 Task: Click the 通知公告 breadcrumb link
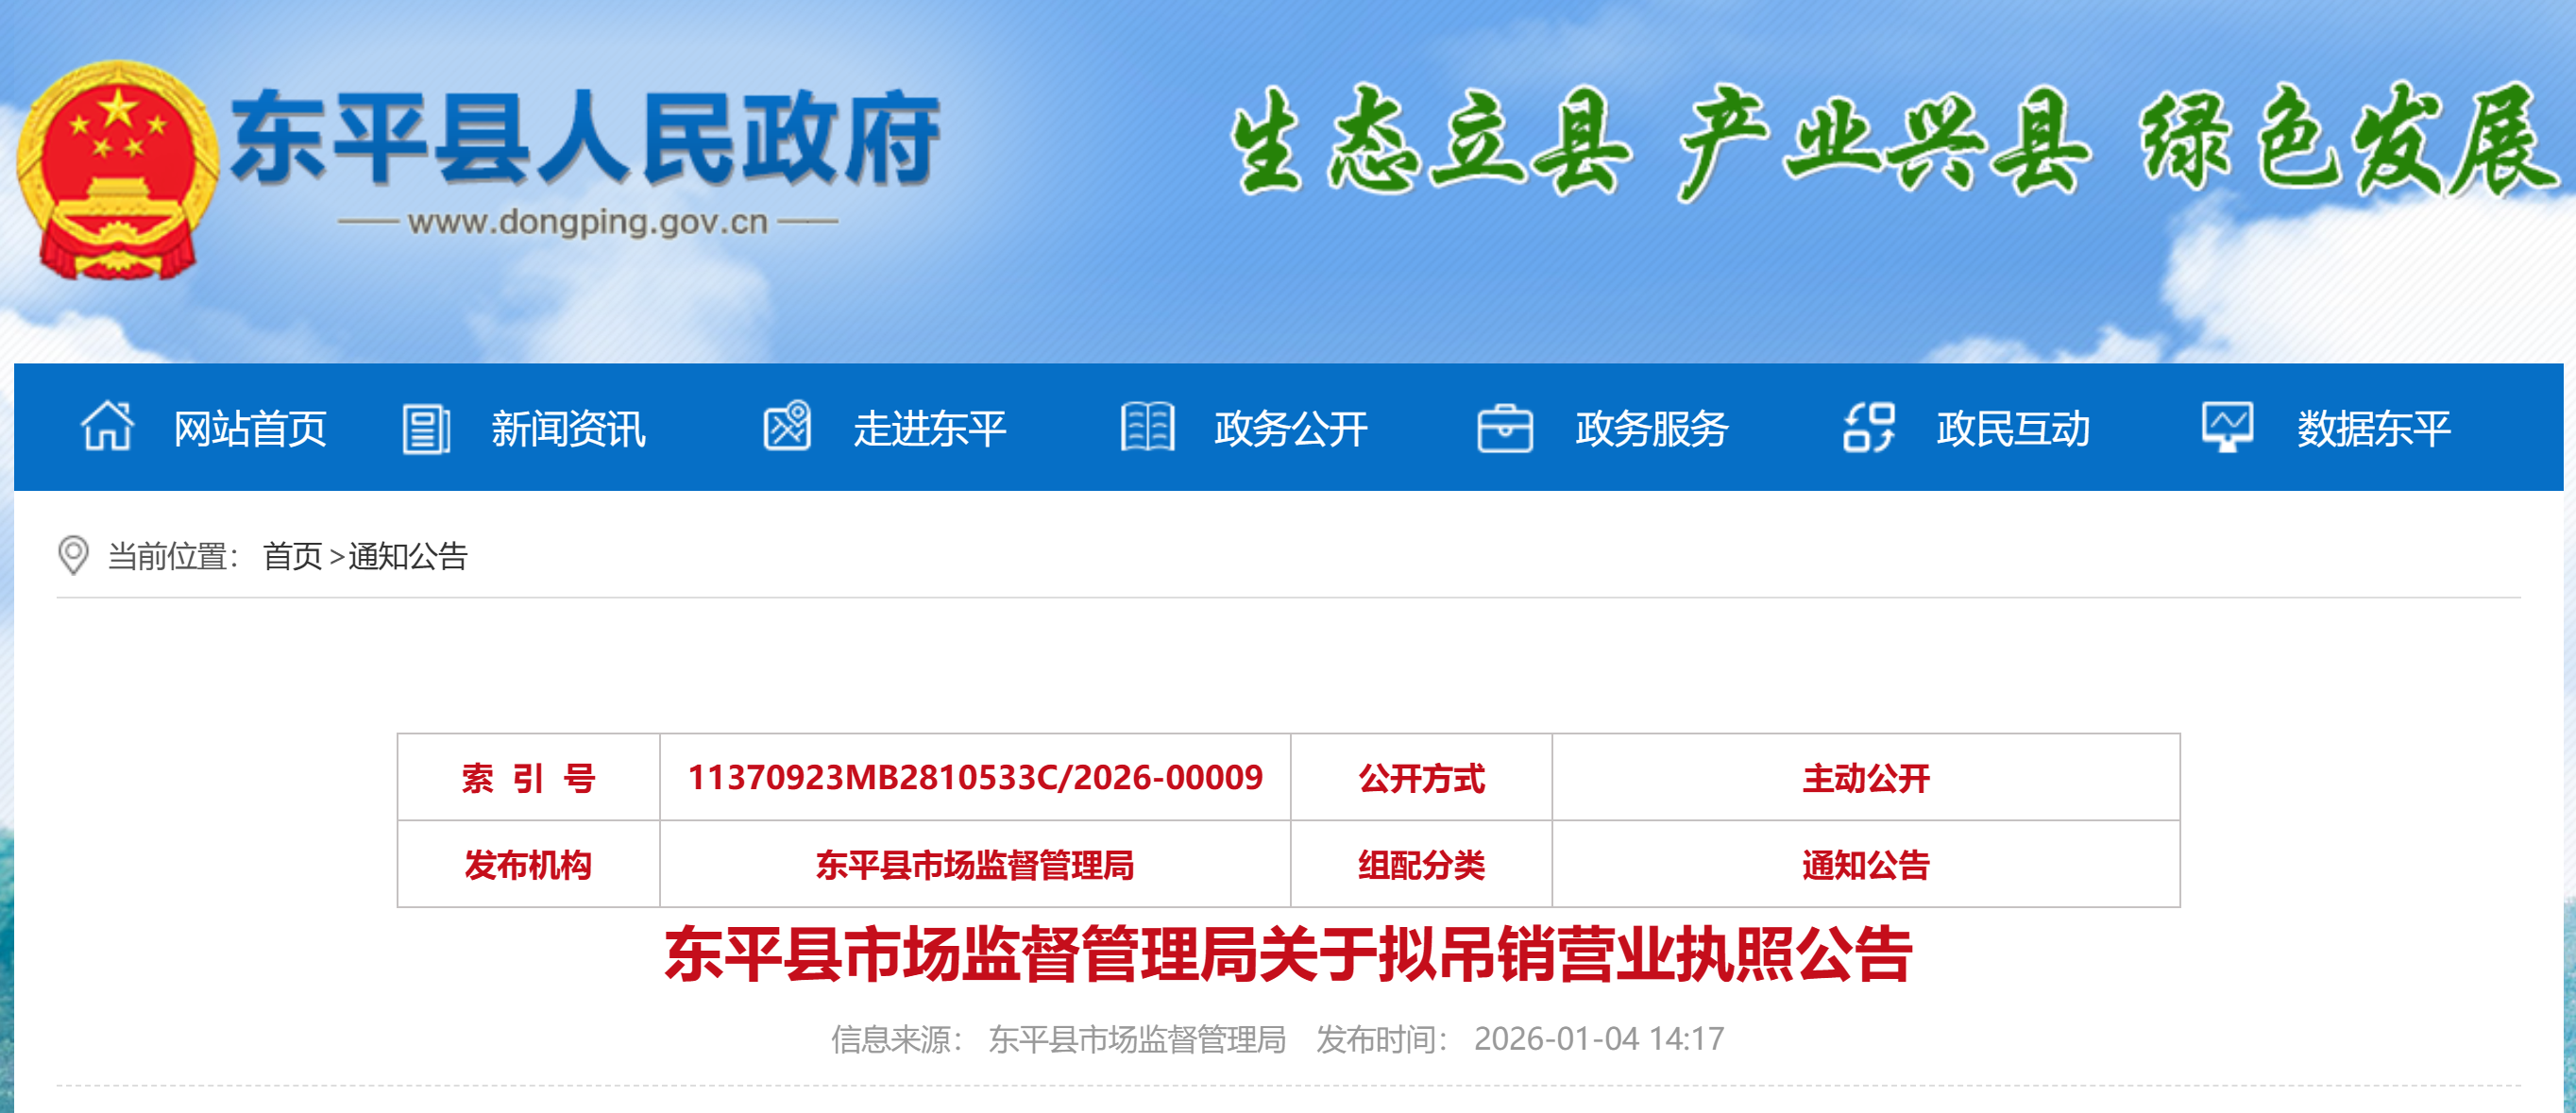coord(408,556)
